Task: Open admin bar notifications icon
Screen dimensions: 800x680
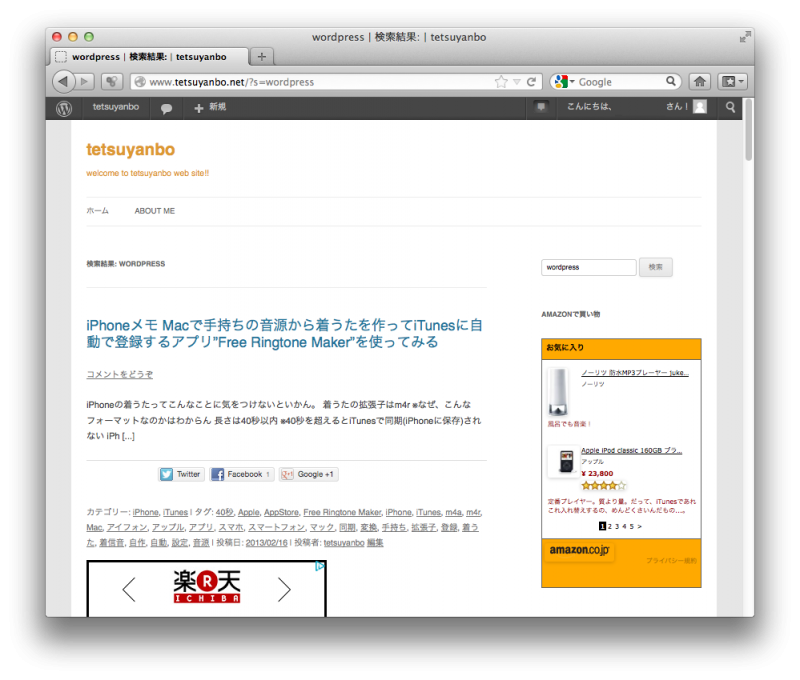Action: point(541,107)
